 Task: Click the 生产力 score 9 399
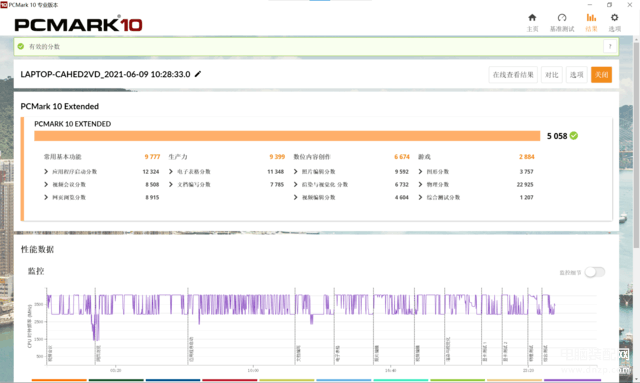[277, 157]
